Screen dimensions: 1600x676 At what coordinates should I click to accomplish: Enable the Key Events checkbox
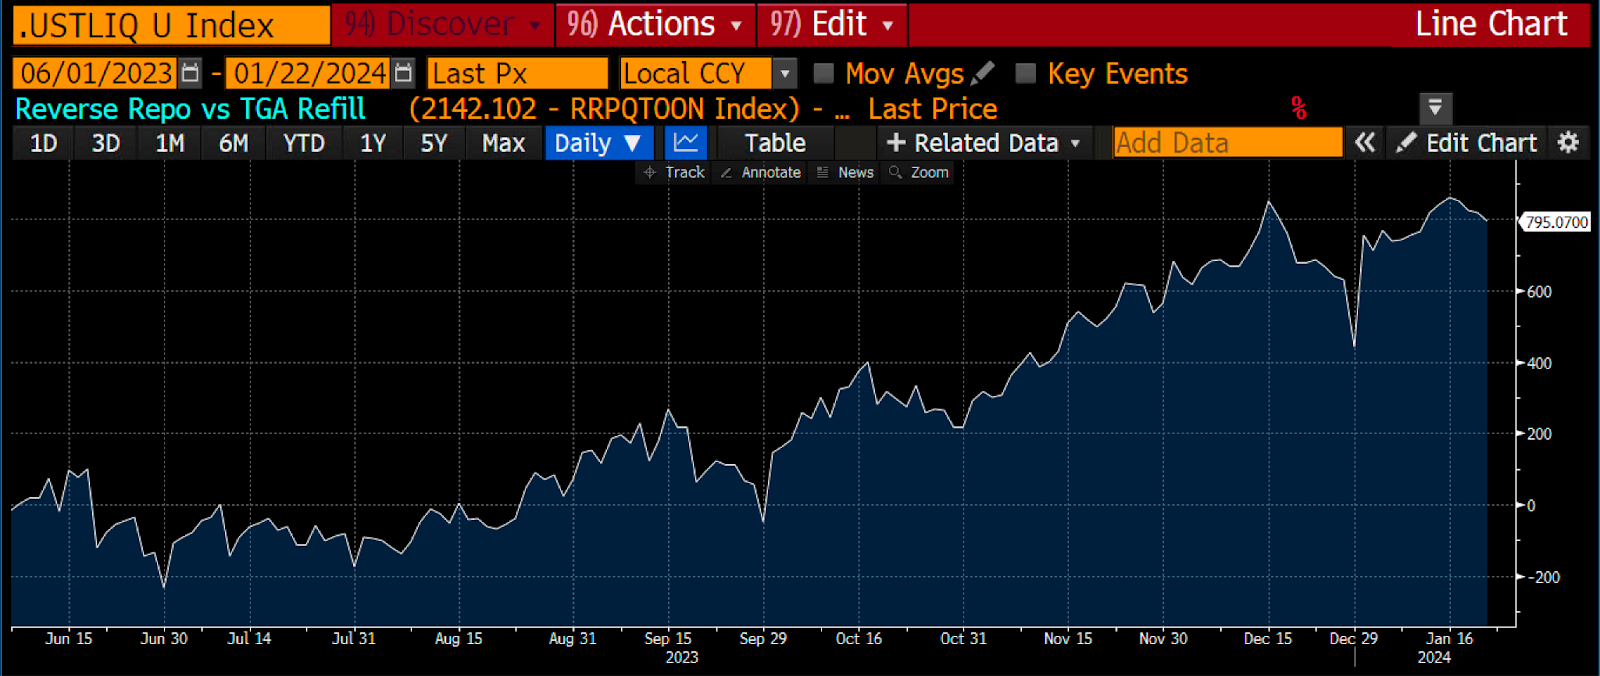tap(1025, 73)
